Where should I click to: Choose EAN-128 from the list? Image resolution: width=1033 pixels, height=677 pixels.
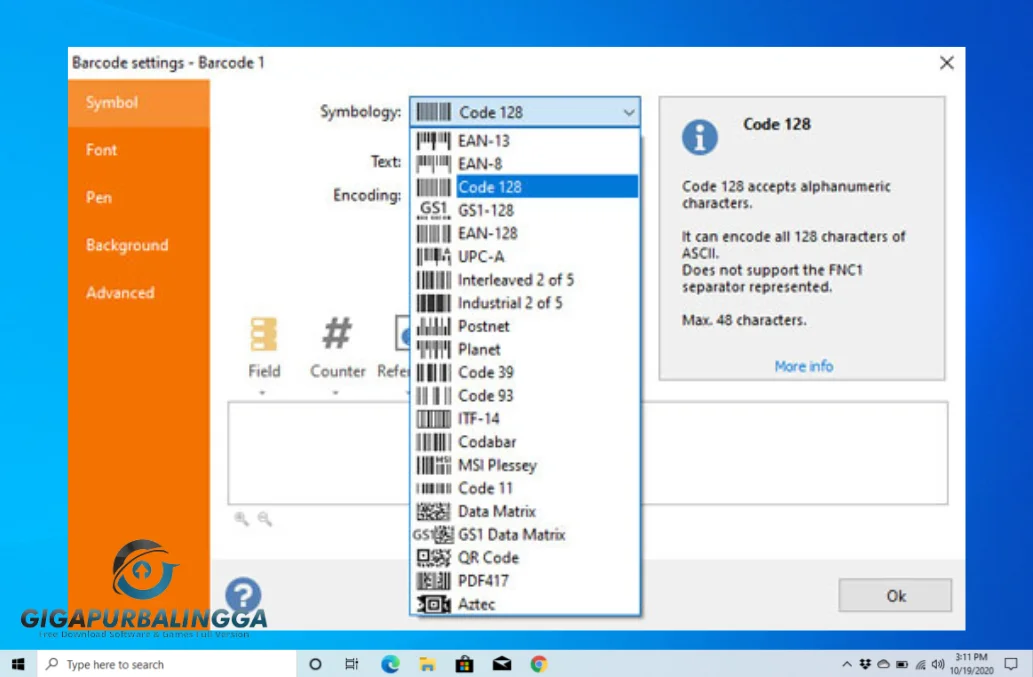524,233
